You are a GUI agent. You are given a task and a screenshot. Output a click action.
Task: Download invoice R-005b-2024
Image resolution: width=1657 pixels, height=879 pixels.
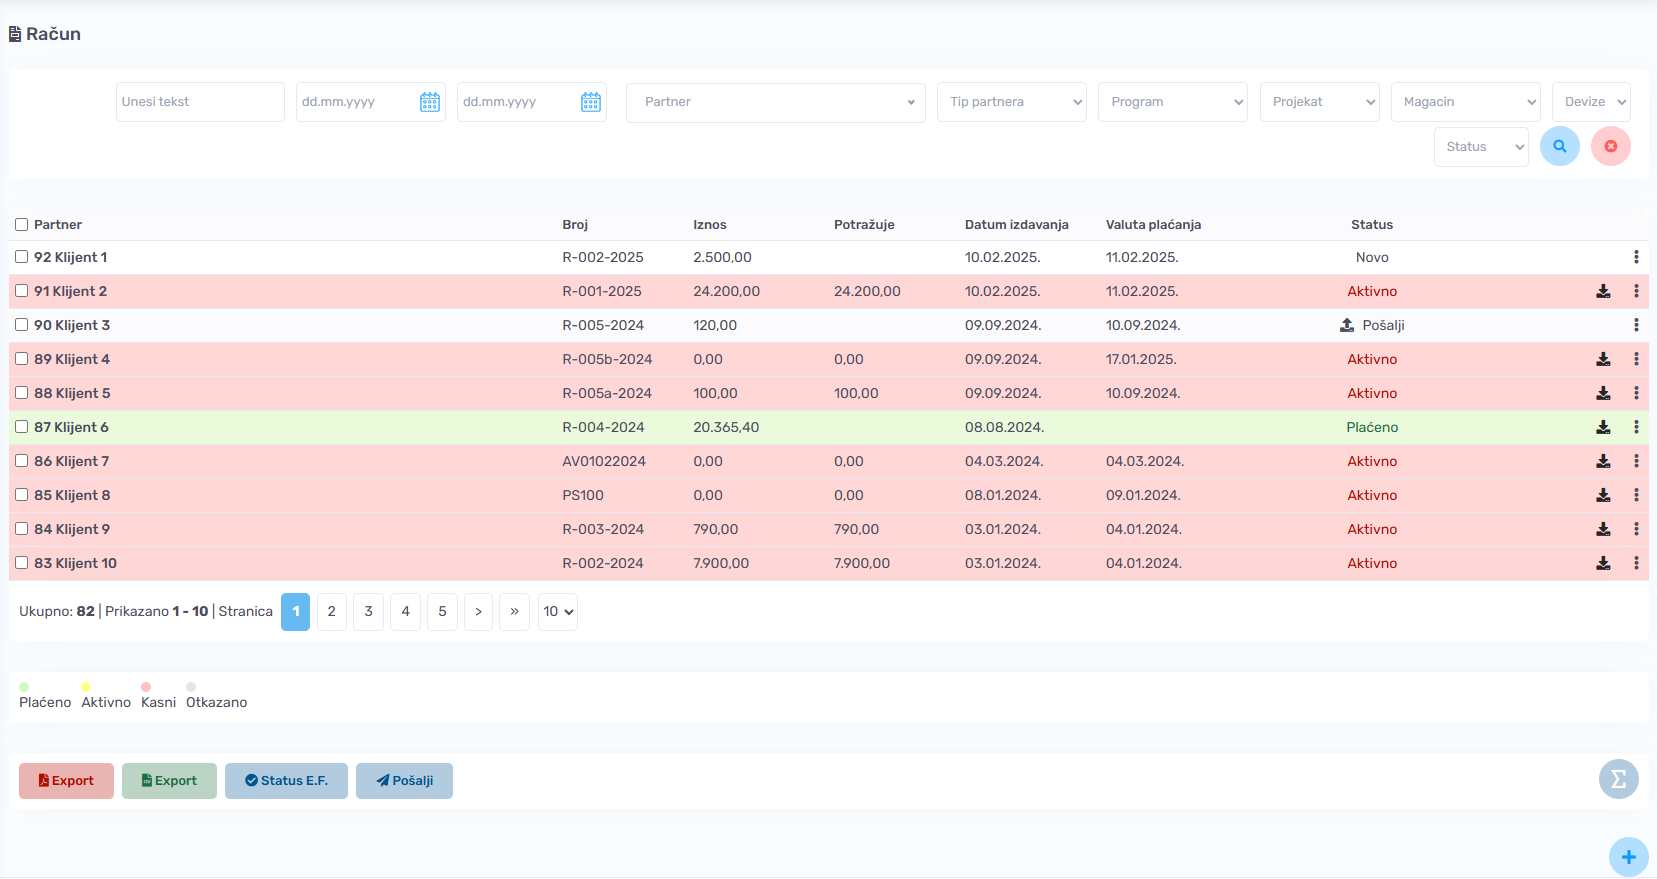[x=1603, y=359]
